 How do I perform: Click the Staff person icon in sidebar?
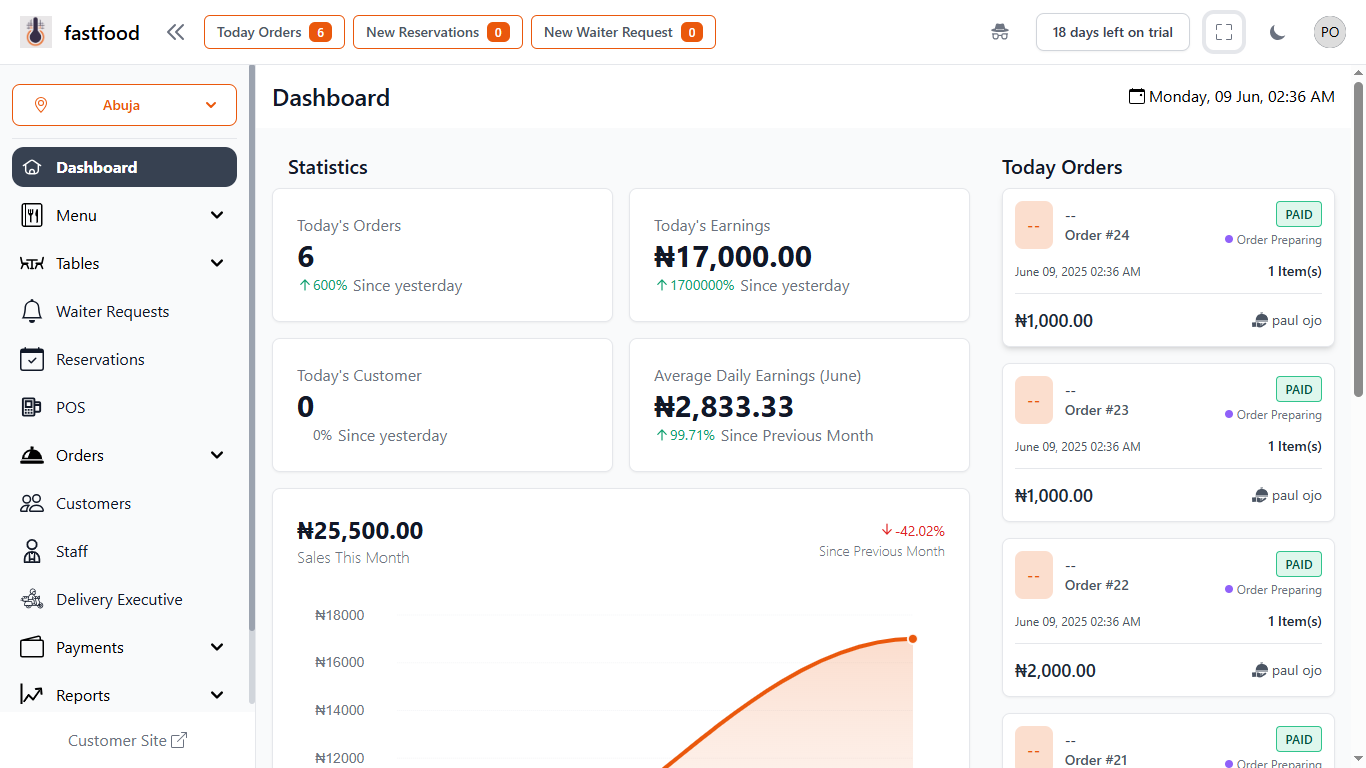[x=32, y=551]
